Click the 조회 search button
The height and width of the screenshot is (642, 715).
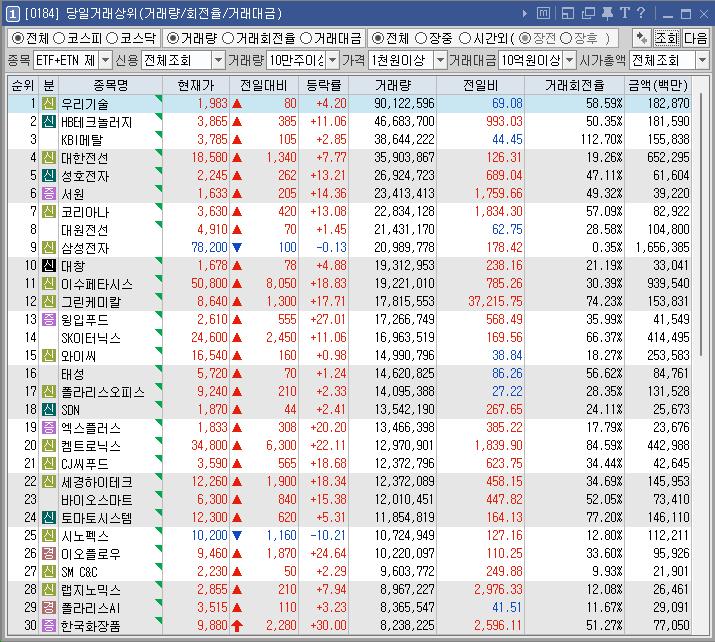(x=667, y=38)
